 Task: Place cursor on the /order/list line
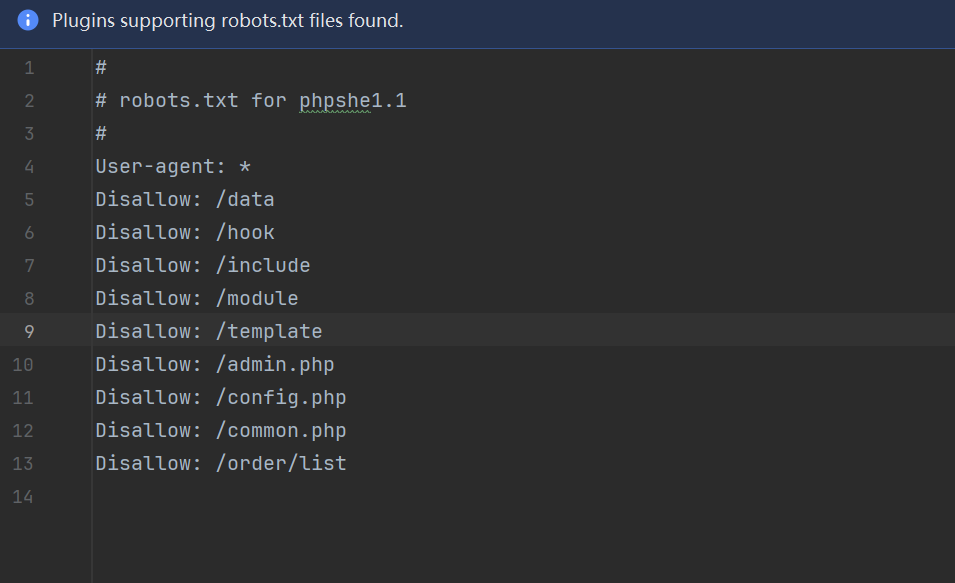221,464
